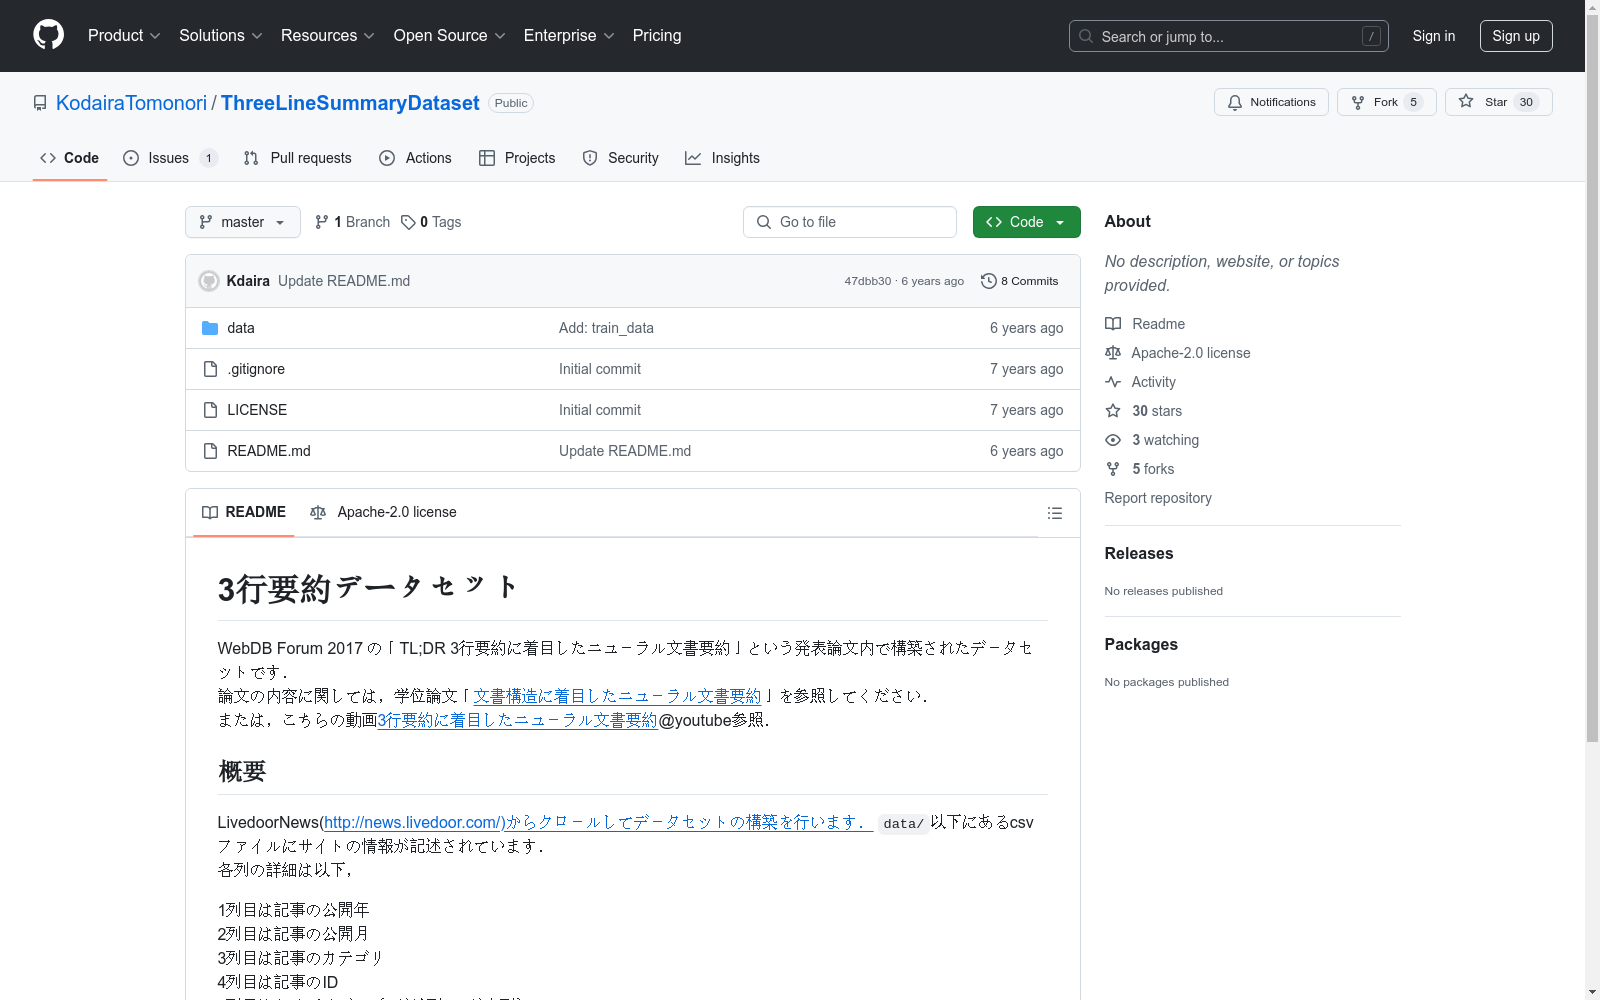Click the Go to file input
Viewport: 1600px width, 1000px height.
pos(850,222)
